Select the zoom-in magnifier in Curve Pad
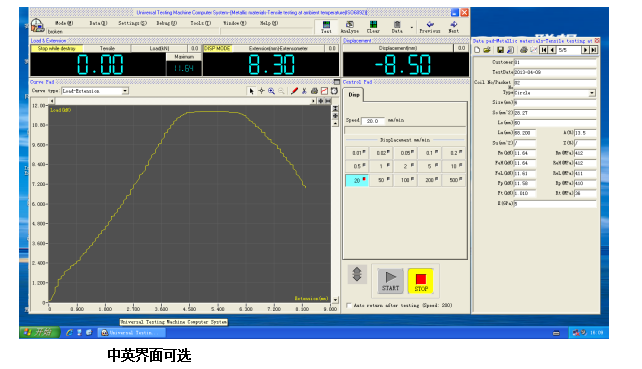 coord(271,91)
